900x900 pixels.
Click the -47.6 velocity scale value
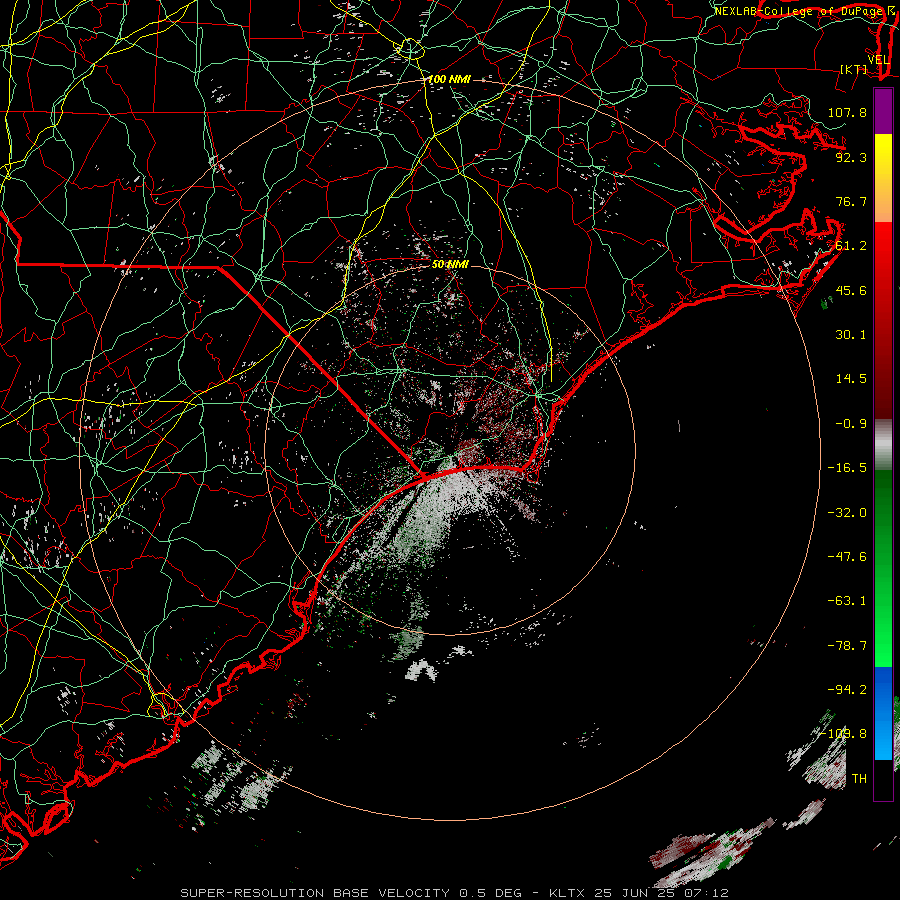tap(847, 557)
